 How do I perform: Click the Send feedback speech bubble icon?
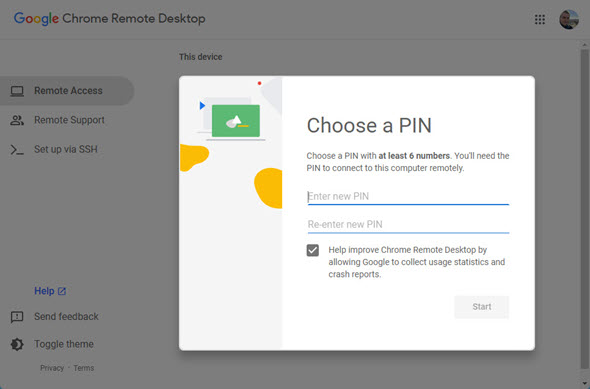coord(17,317)
